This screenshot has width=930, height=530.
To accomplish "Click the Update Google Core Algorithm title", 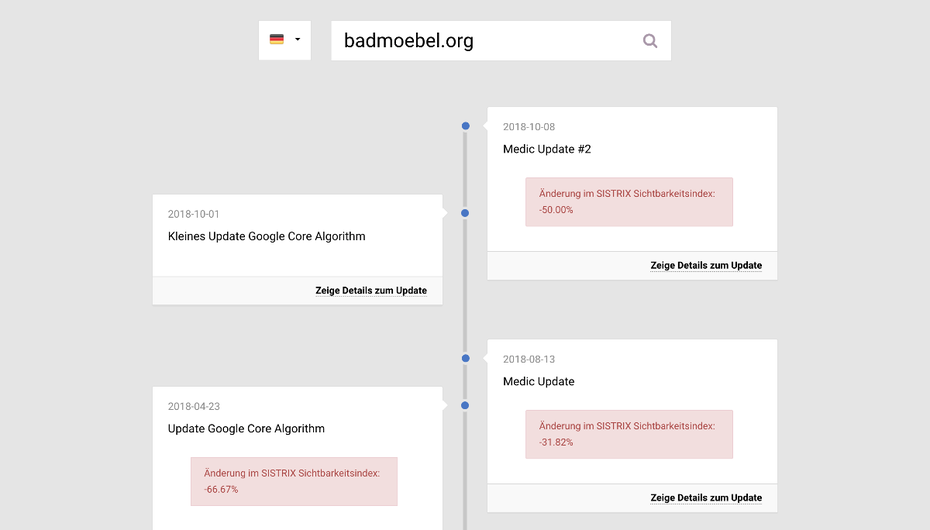I will coord(246,429).
